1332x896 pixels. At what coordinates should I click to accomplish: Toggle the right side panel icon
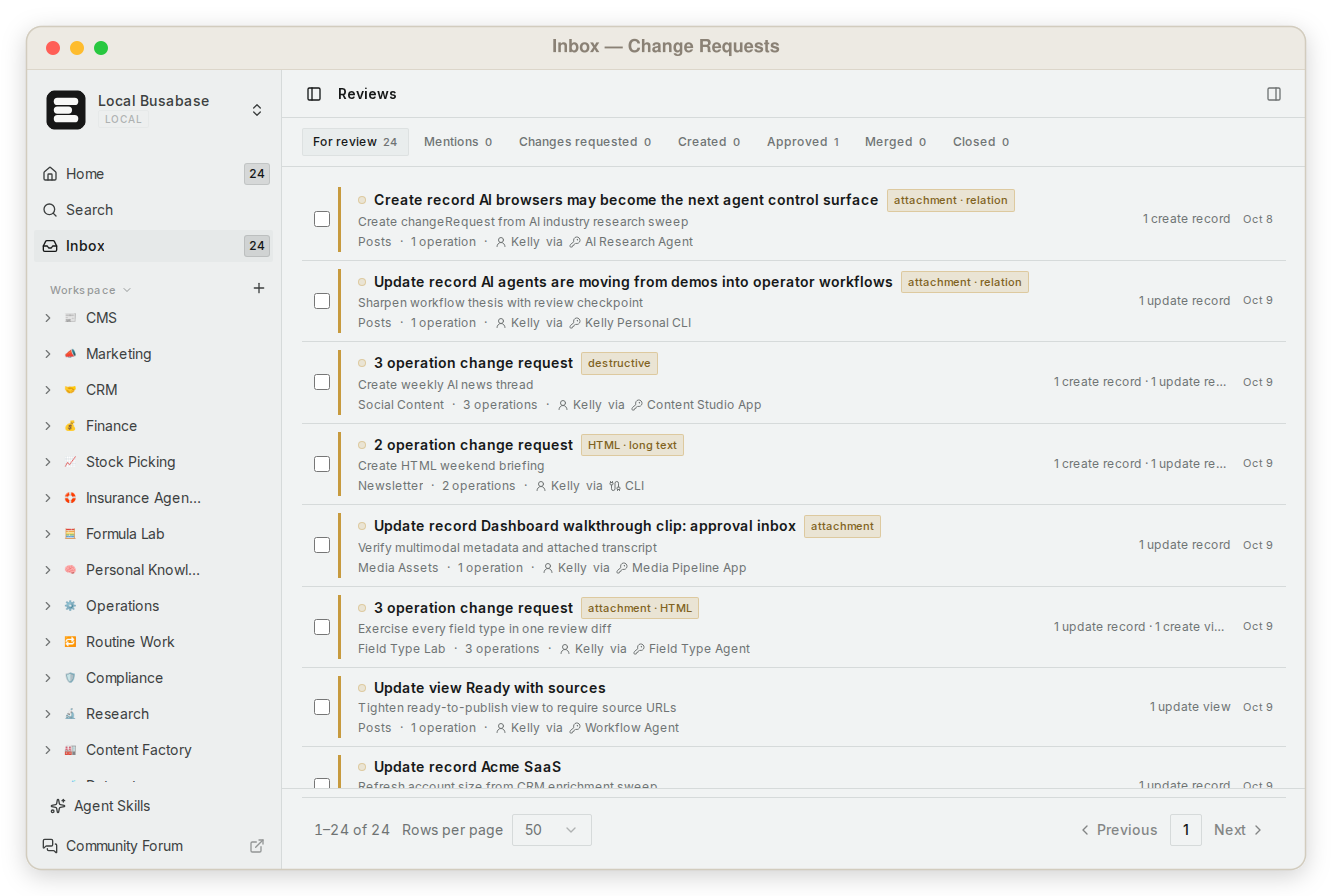[x=1274, y=94]
